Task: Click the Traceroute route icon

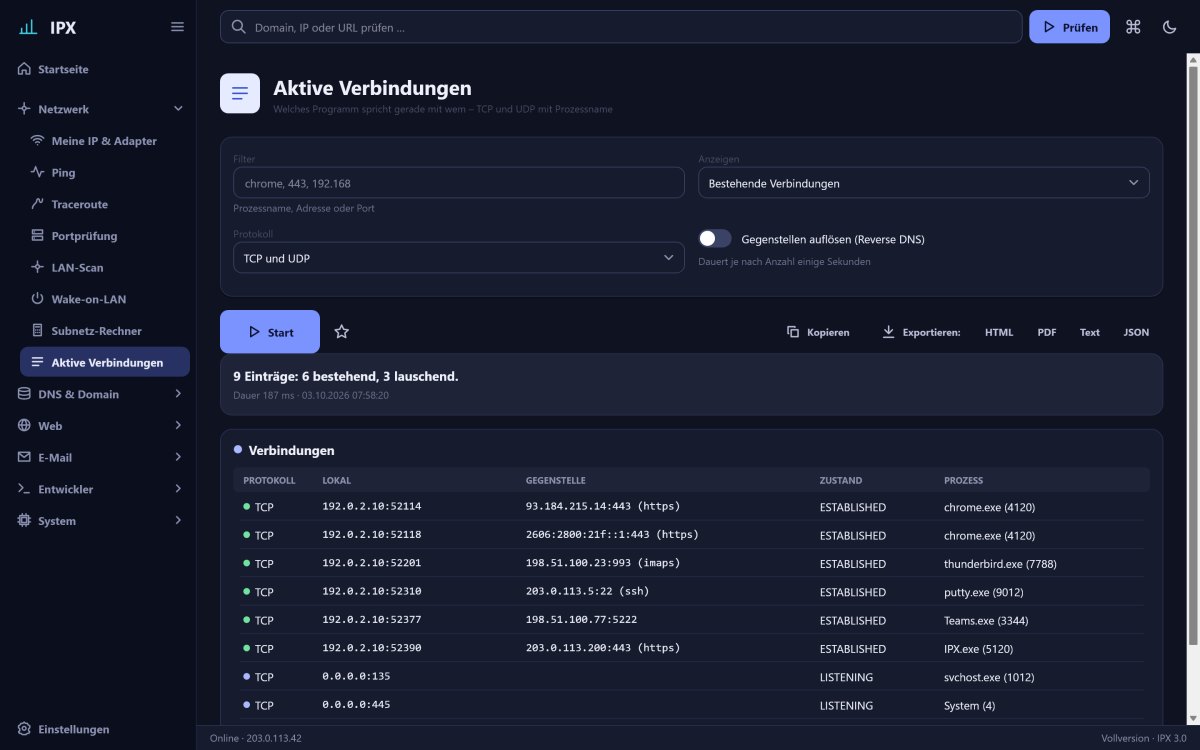Action: click(38, 204)
